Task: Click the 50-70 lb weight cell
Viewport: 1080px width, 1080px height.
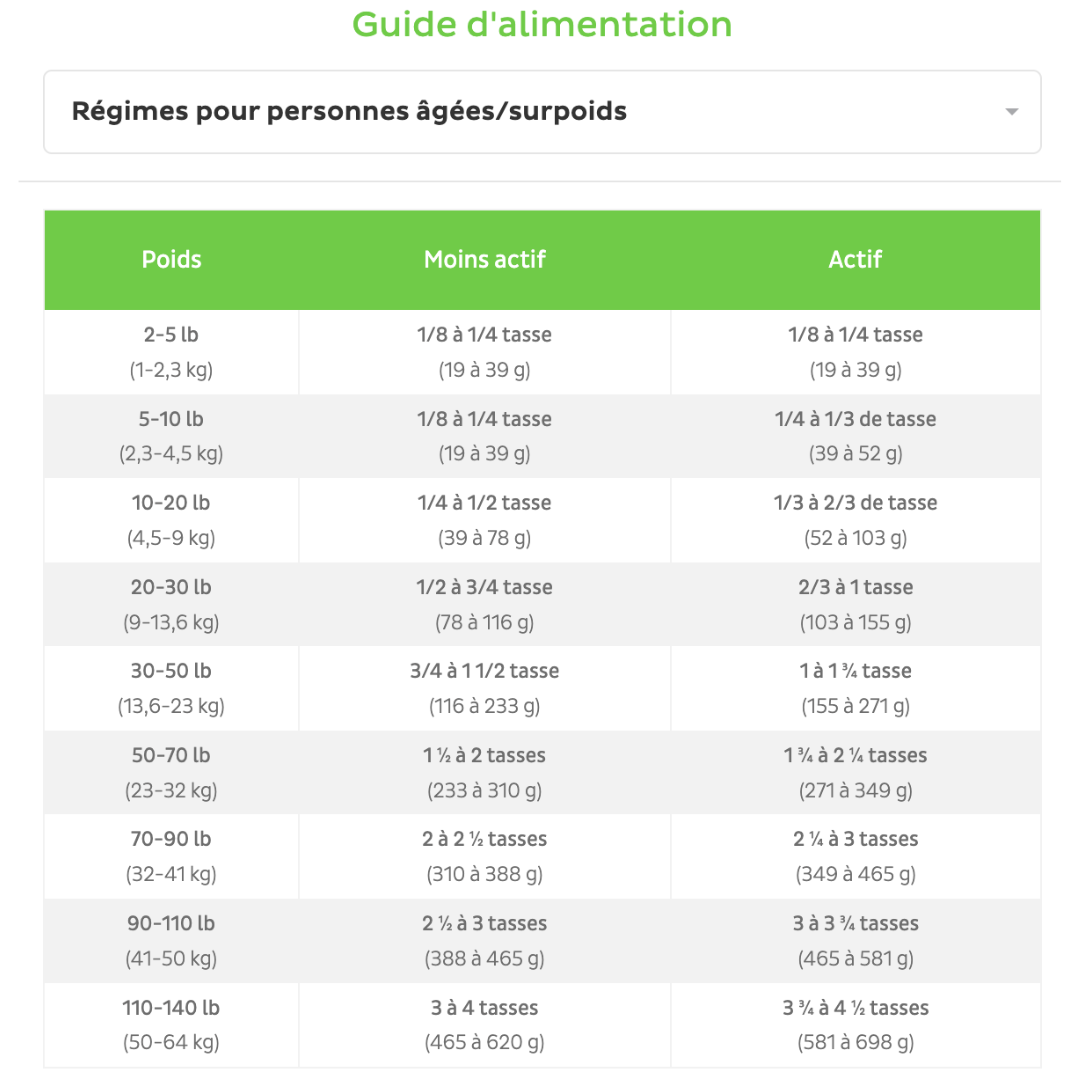Action: [172, 772]
